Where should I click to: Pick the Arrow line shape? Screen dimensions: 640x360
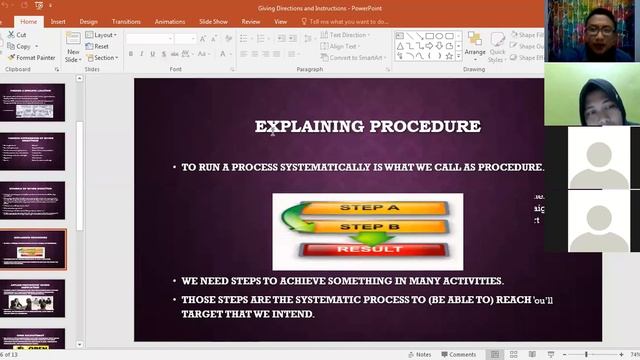tap(420, 36)
